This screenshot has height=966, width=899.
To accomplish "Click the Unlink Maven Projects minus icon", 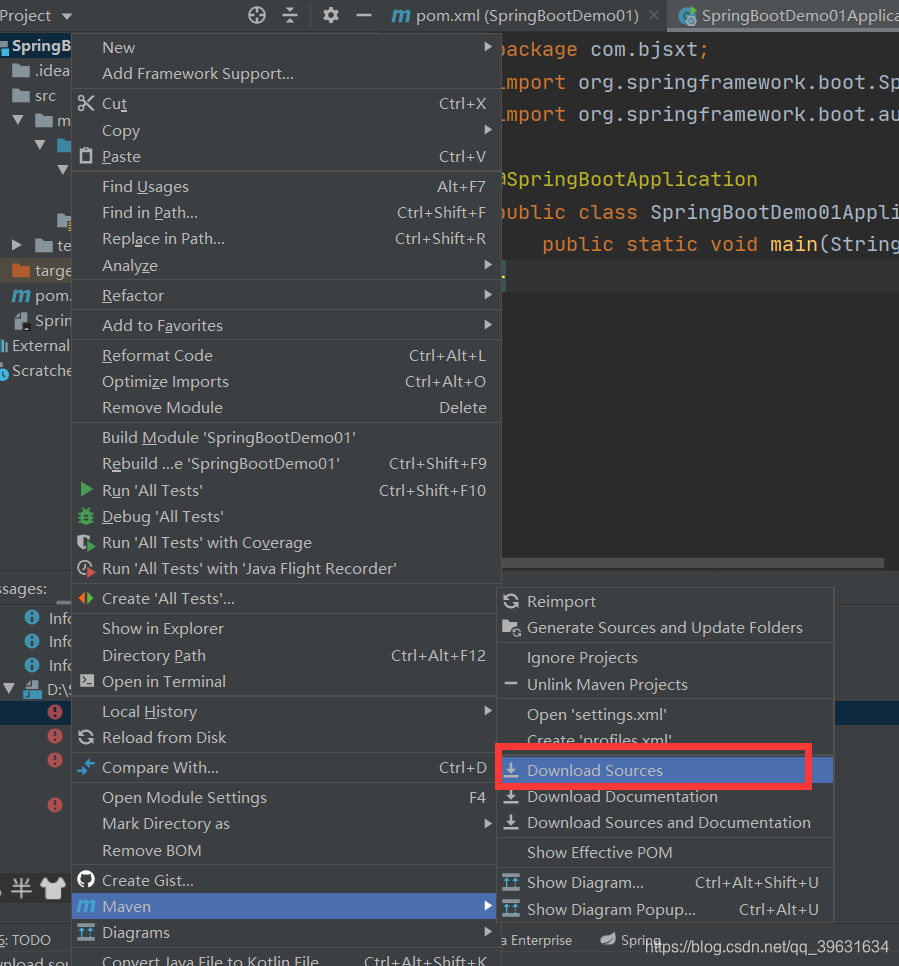I will [x=511, y=683].
